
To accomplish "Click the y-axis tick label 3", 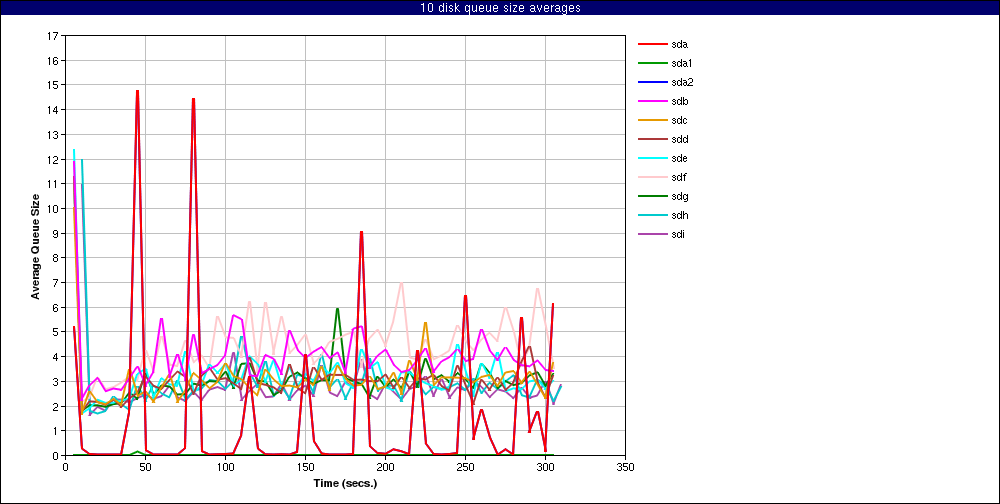I will (55, 382).
